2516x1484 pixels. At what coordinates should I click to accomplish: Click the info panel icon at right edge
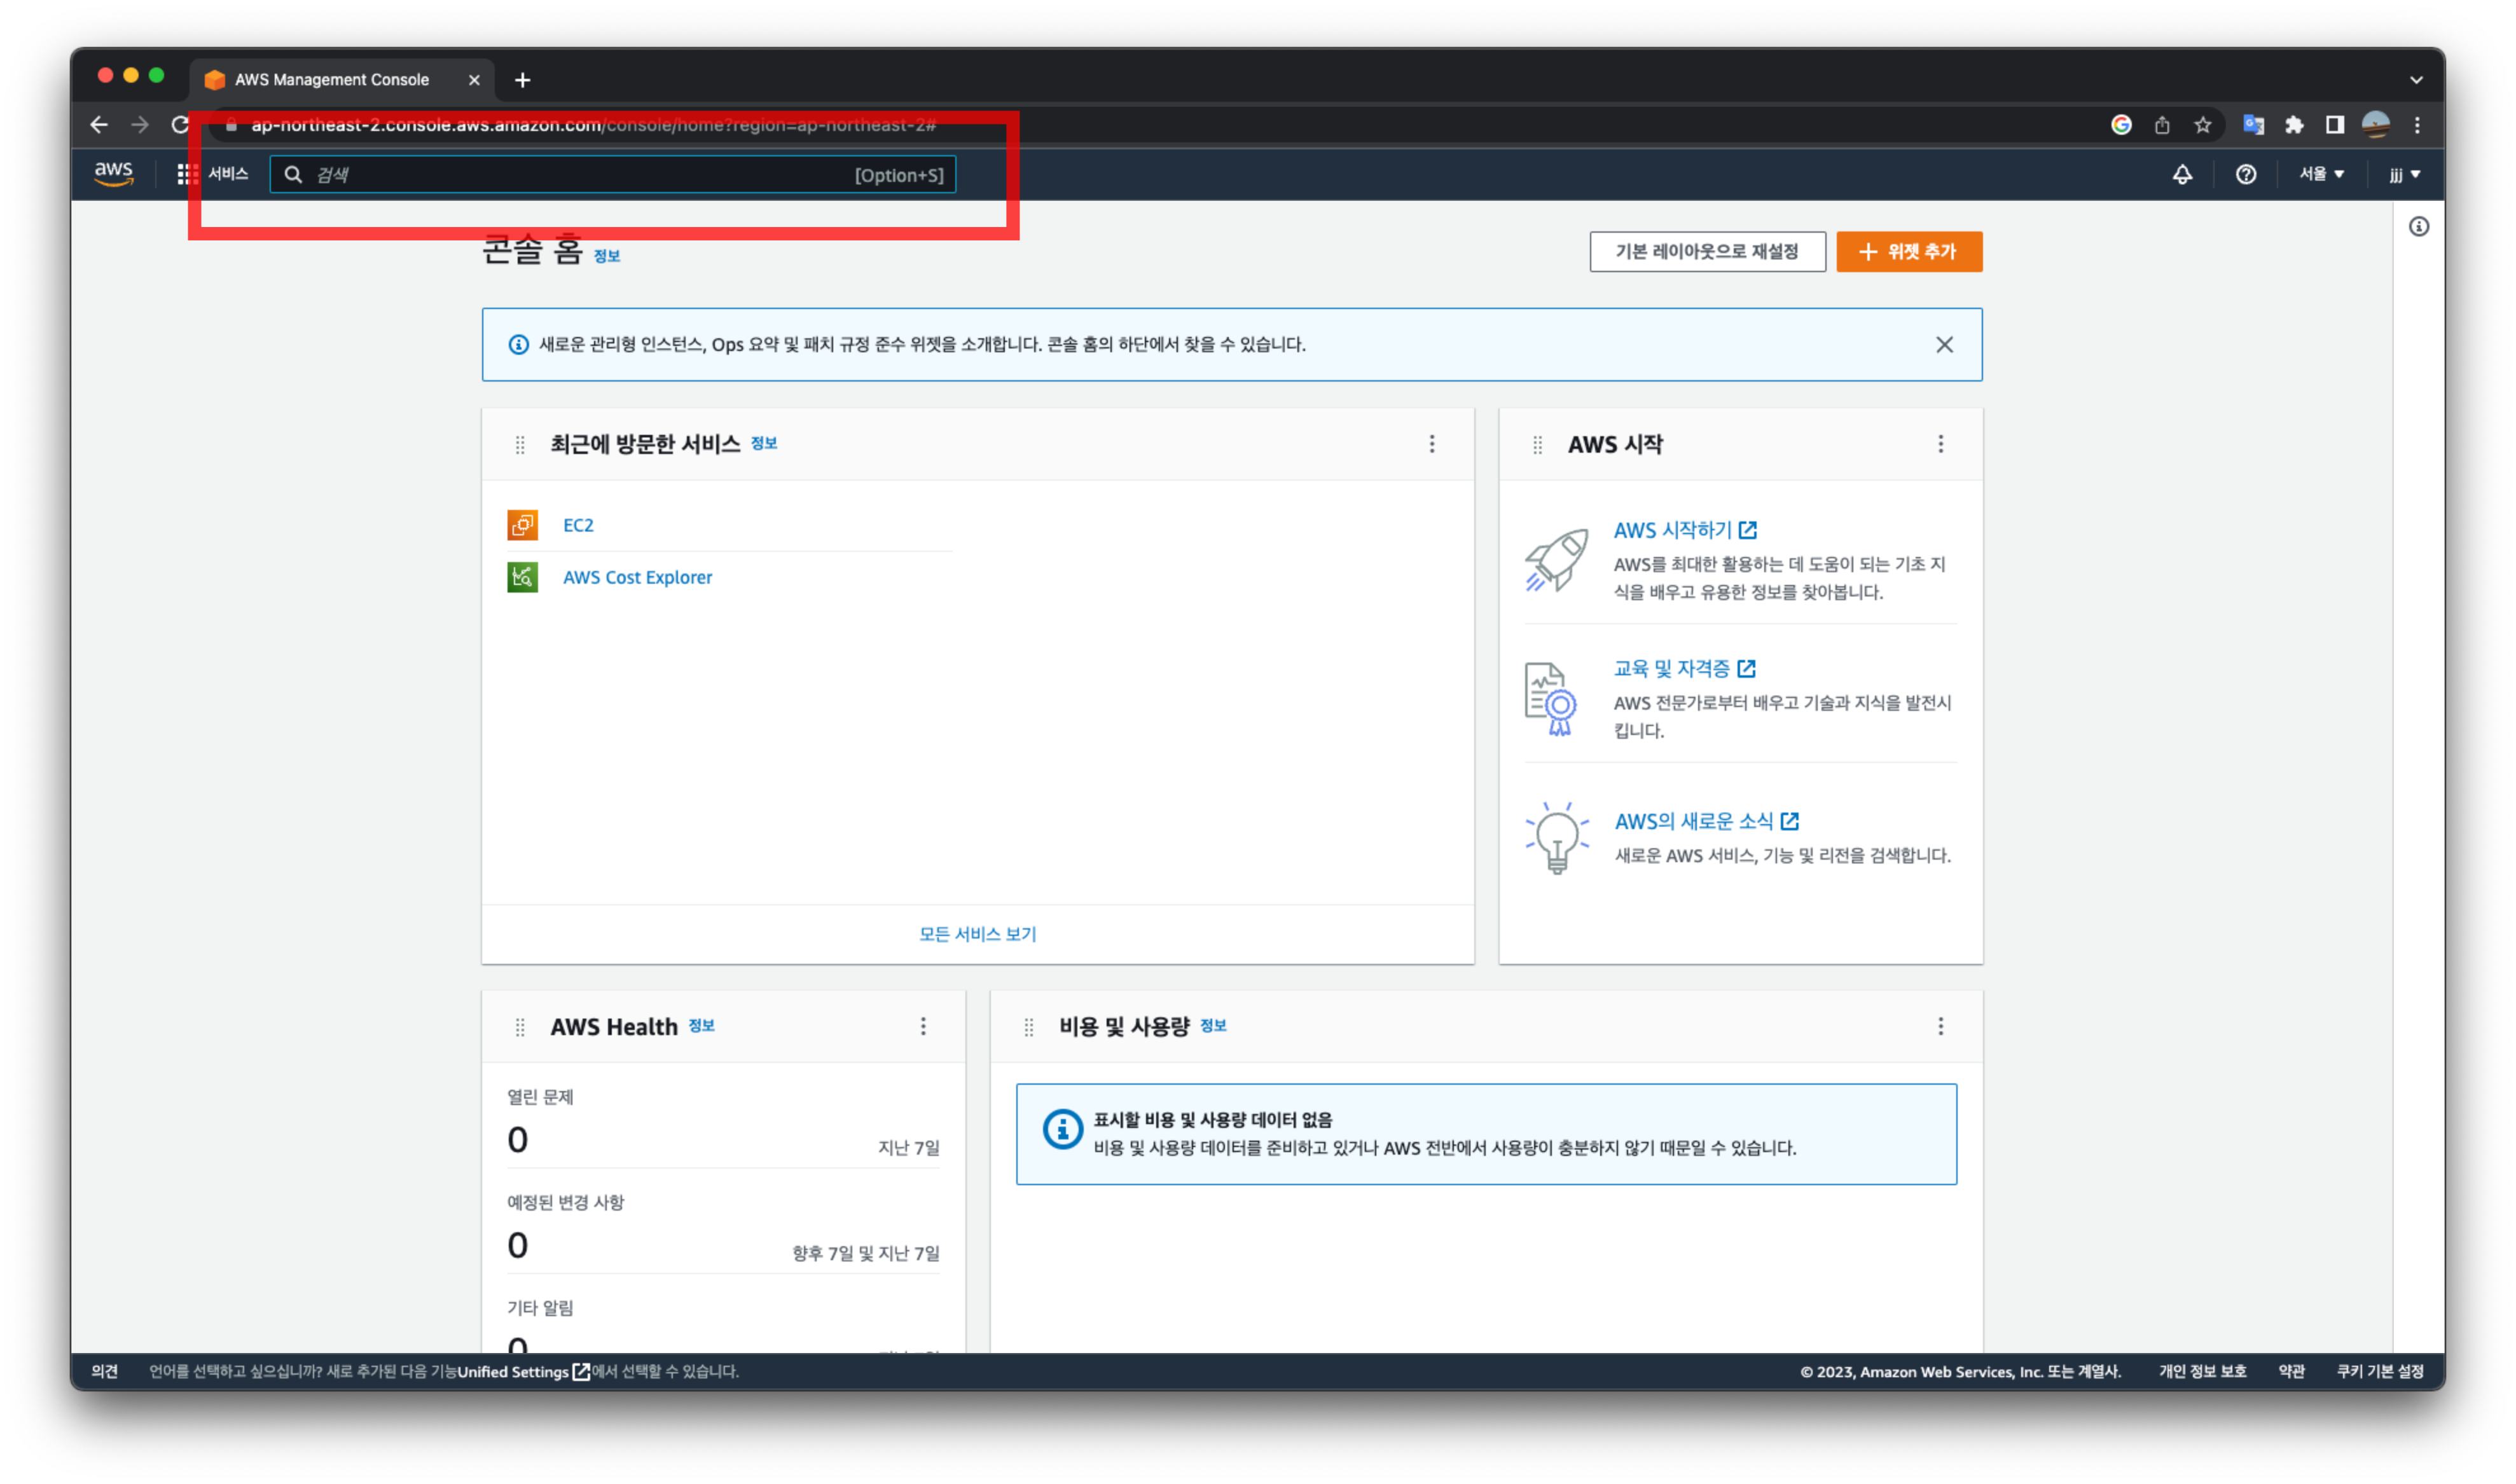pyautogui.click(x=2418, y=227)
